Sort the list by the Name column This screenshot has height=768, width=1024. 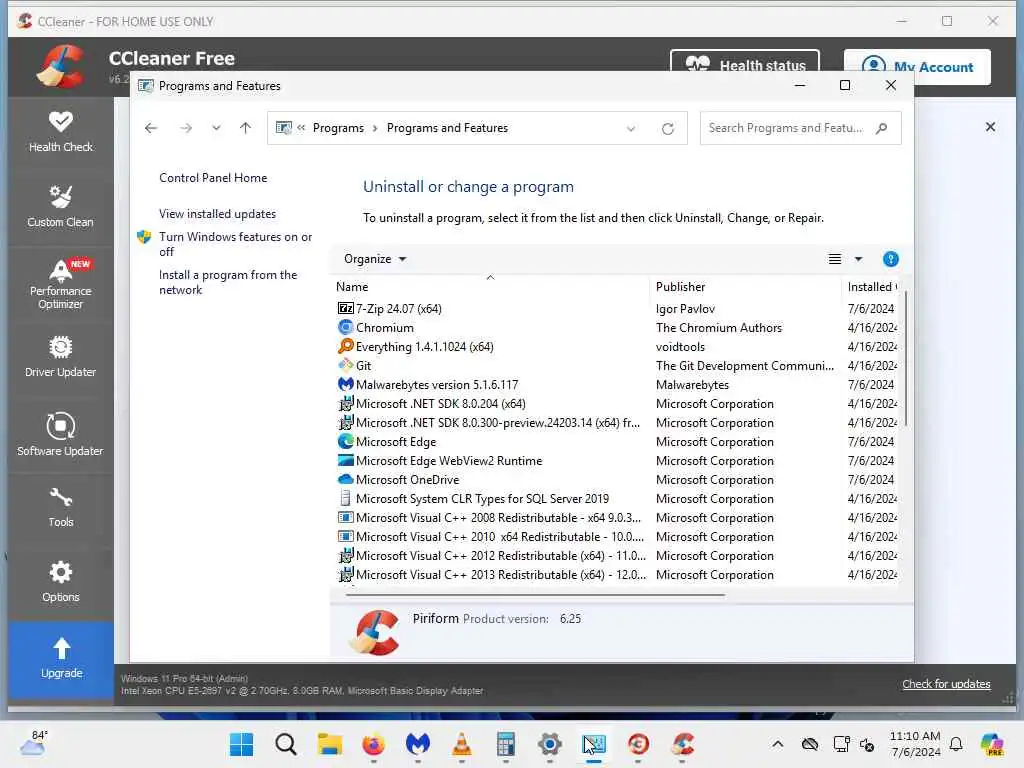click(x=490, y=287)
